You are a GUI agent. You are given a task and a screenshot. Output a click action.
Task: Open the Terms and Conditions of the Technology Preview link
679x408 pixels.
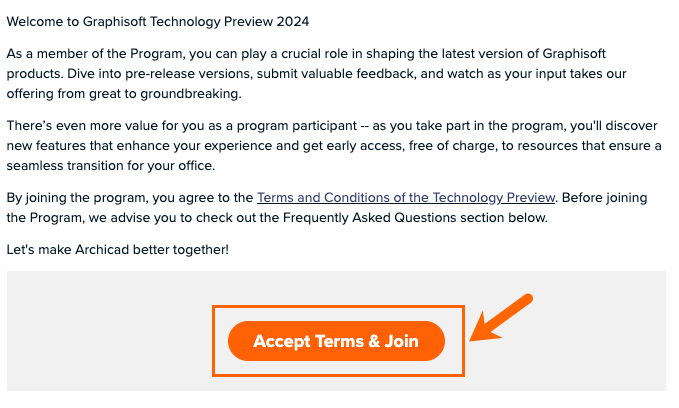(x=406, y=198)
